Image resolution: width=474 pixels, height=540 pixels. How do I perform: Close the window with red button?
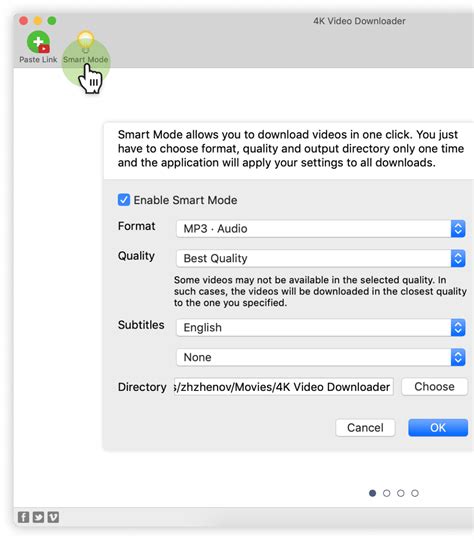click(x=23, y=21)
